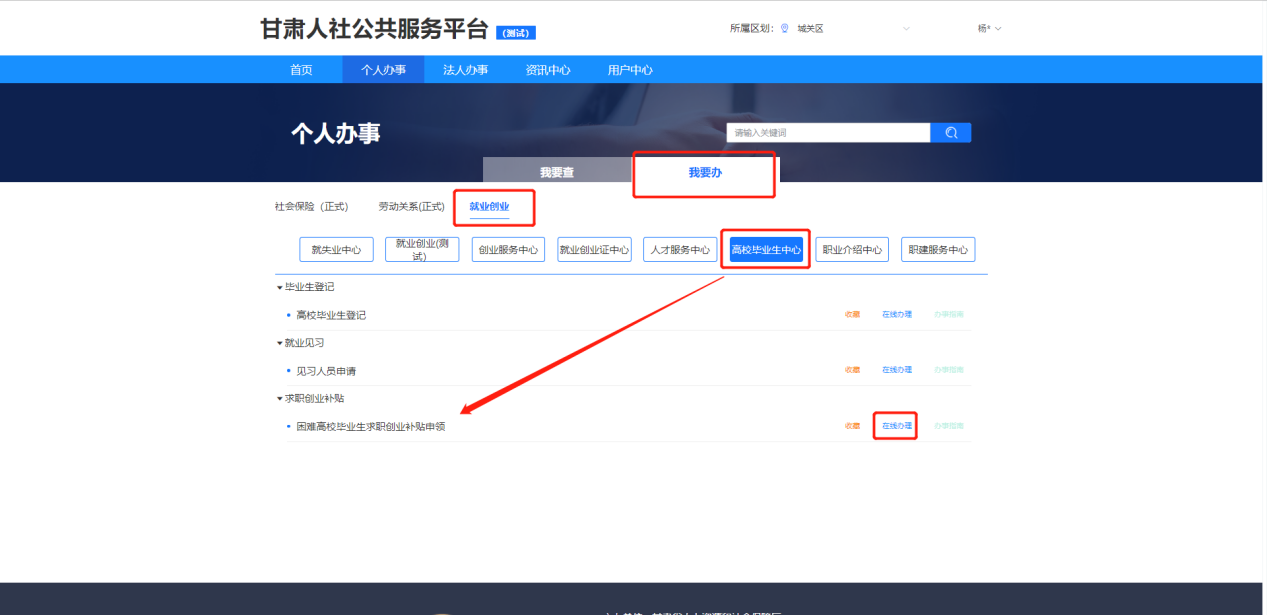The image size is (1267, 615).
Task: Focus the keyword search input field
Action: tap(828, 133)
